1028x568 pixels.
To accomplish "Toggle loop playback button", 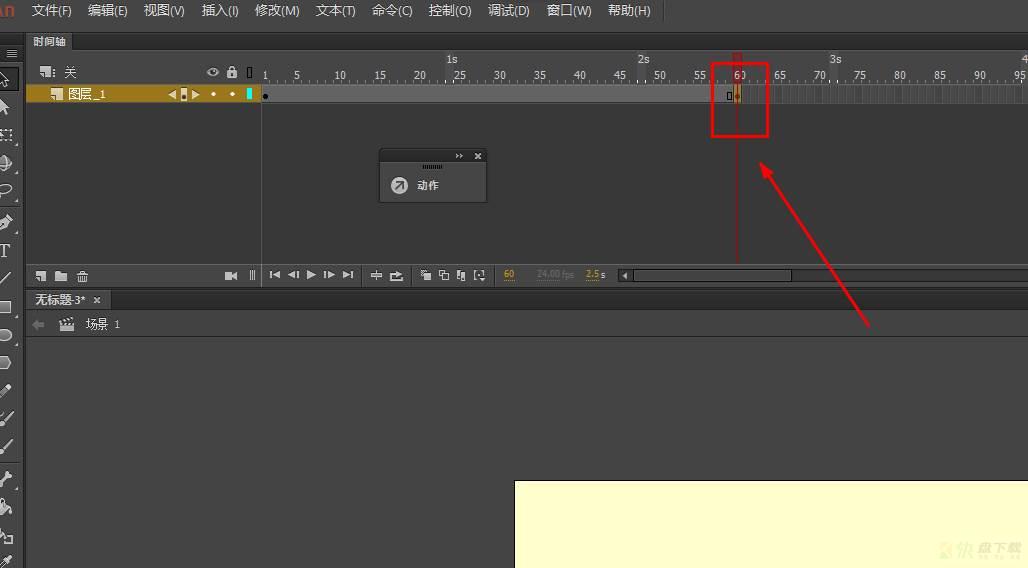I will click(396, 275).
